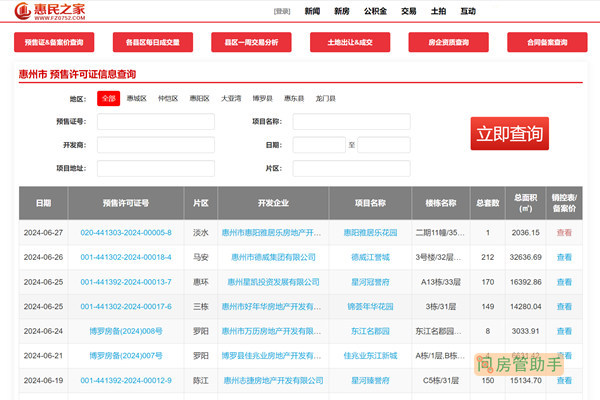This screenshot has width=600, height=400.
Task: Open permit 001-441392-2024-00012-9
Action: (x=126, y=380)
